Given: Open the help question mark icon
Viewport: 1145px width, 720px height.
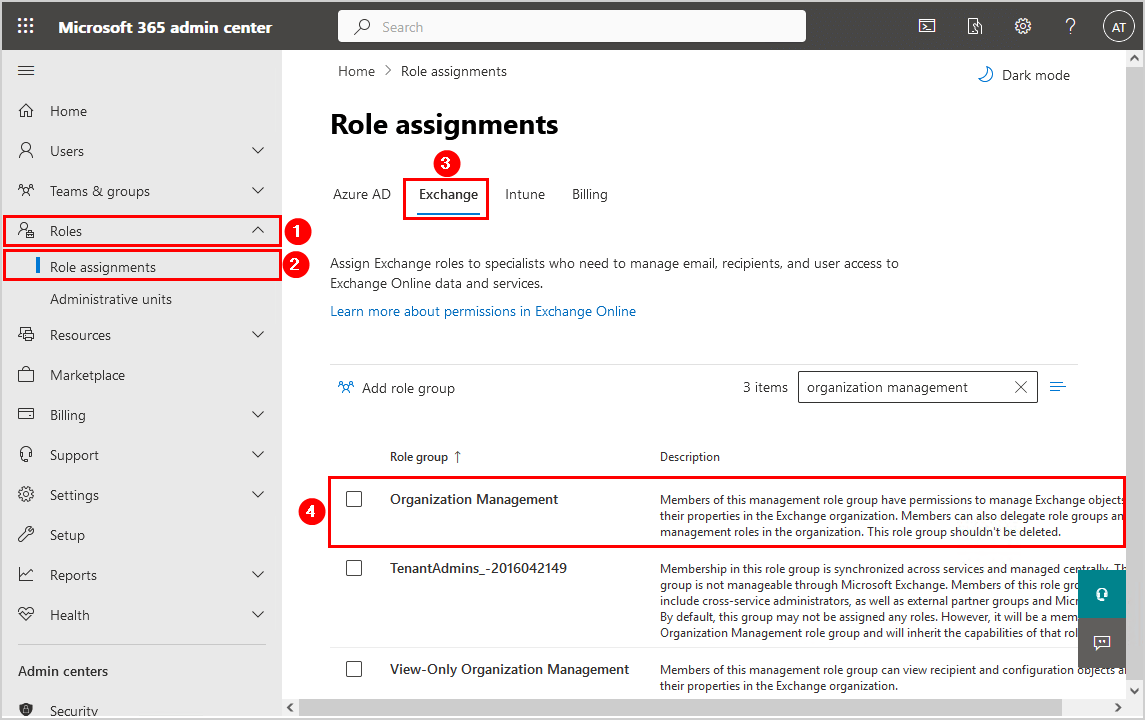Looking at the screenshot, I should pyautogui.click(x=1070, y=26).
